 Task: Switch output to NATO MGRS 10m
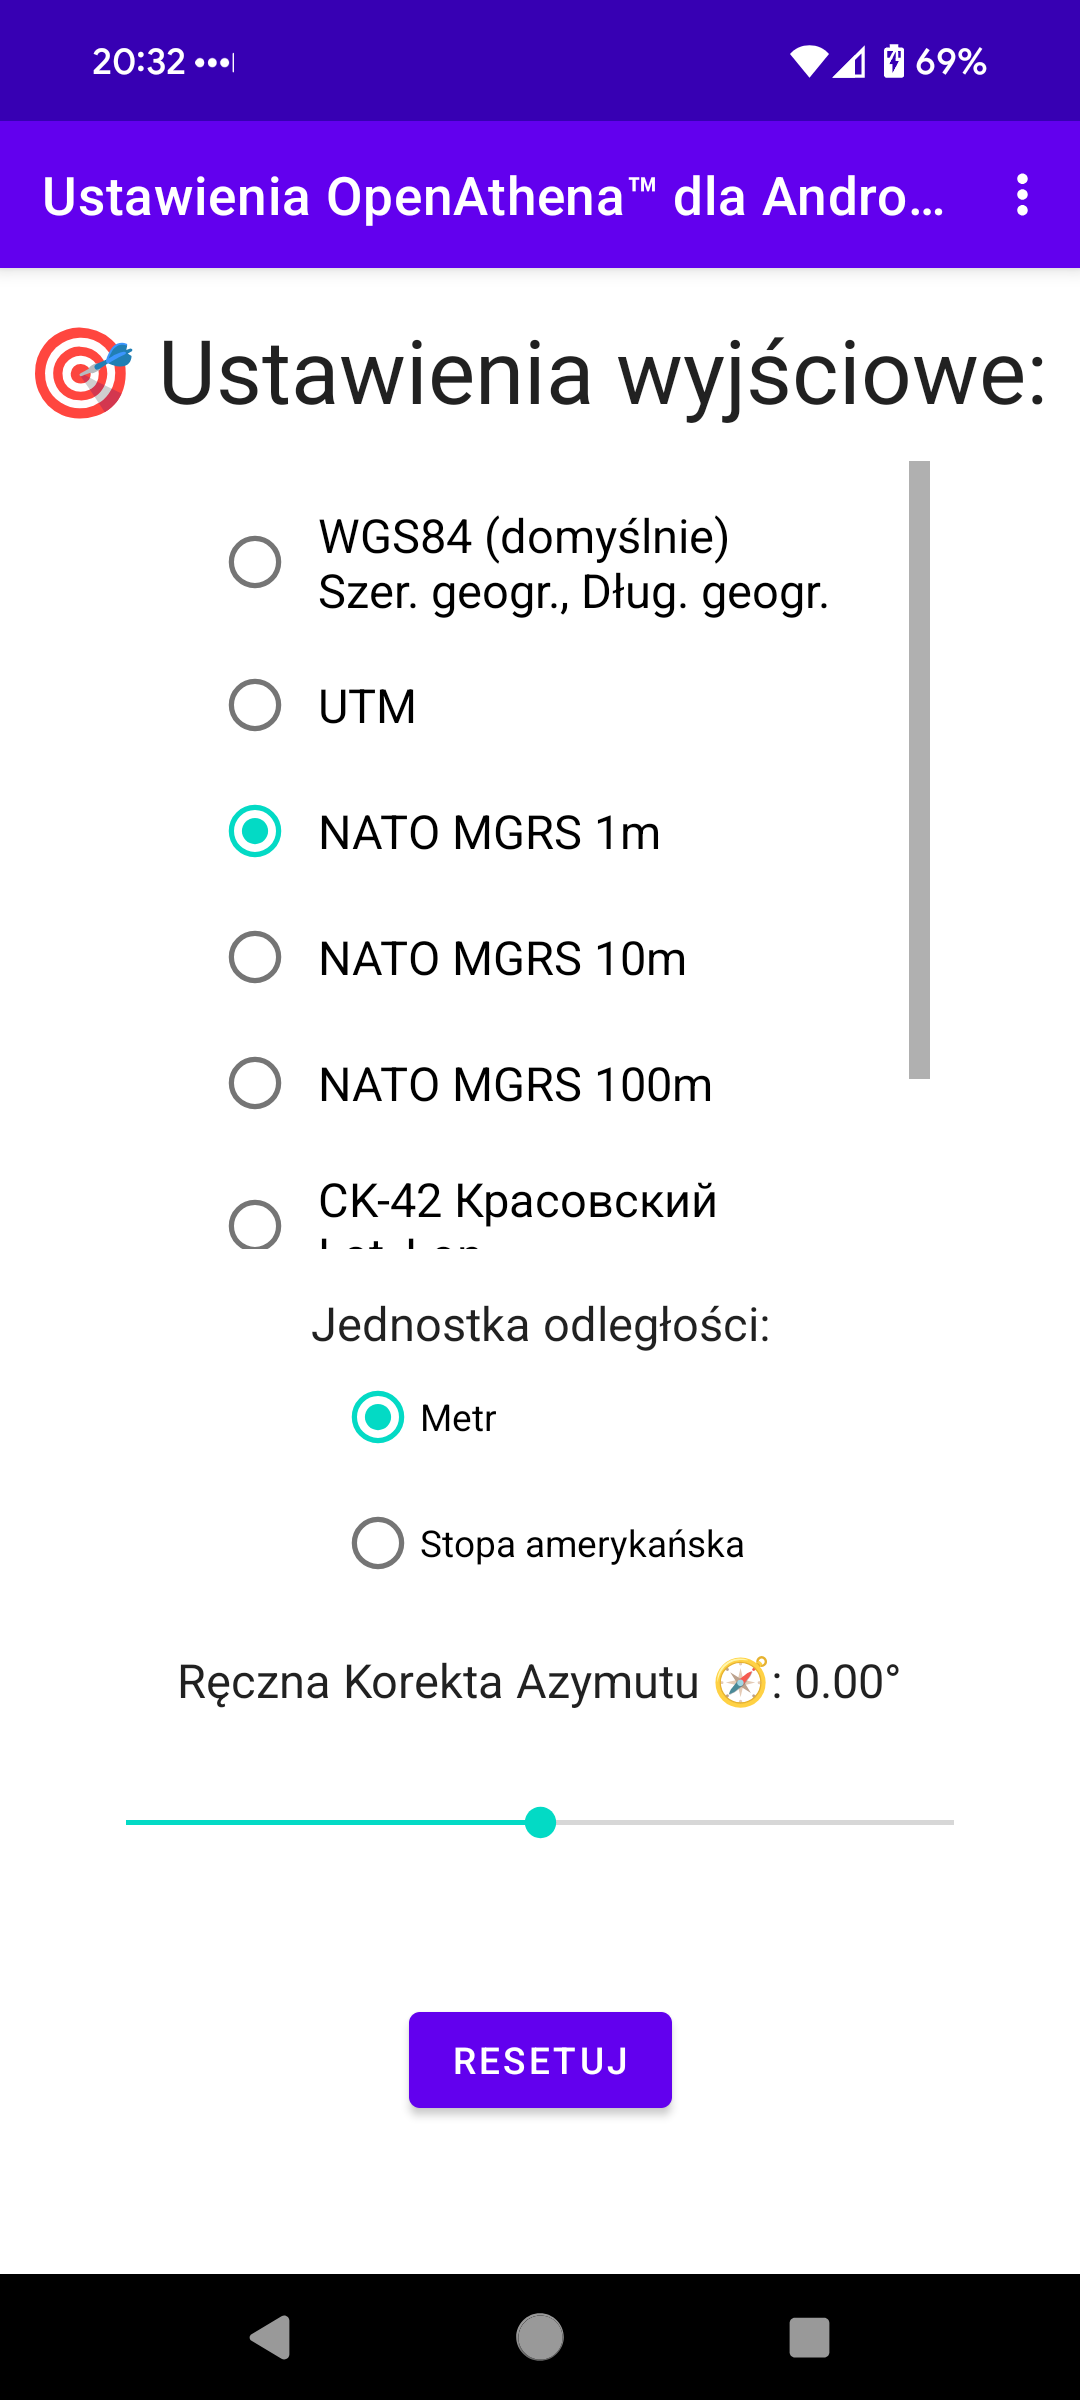pyautogui.click(x=255, y=958)
